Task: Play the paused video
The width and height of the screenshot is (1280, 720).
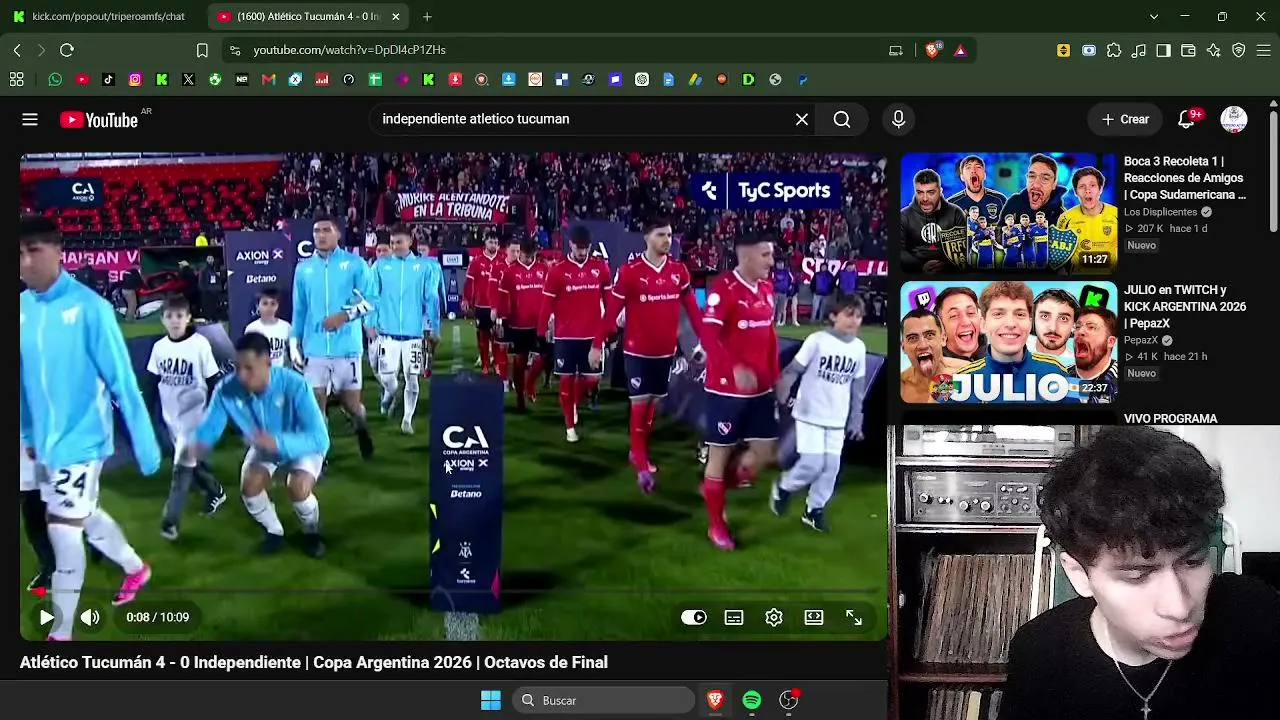Action: click(46, 617)
